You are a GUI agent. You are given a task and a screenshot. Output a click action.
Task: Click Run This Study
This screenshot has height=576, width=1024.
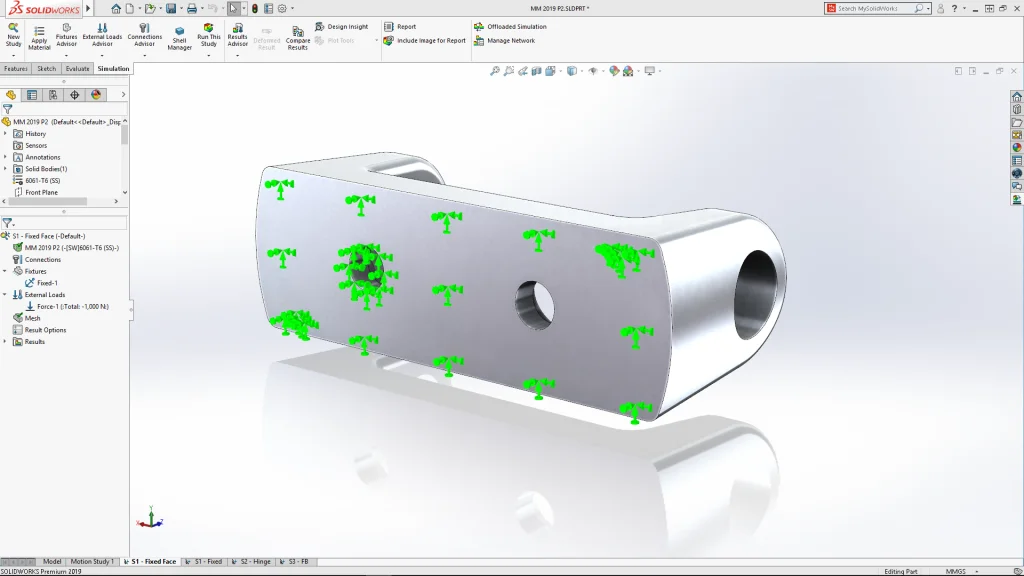208,35
